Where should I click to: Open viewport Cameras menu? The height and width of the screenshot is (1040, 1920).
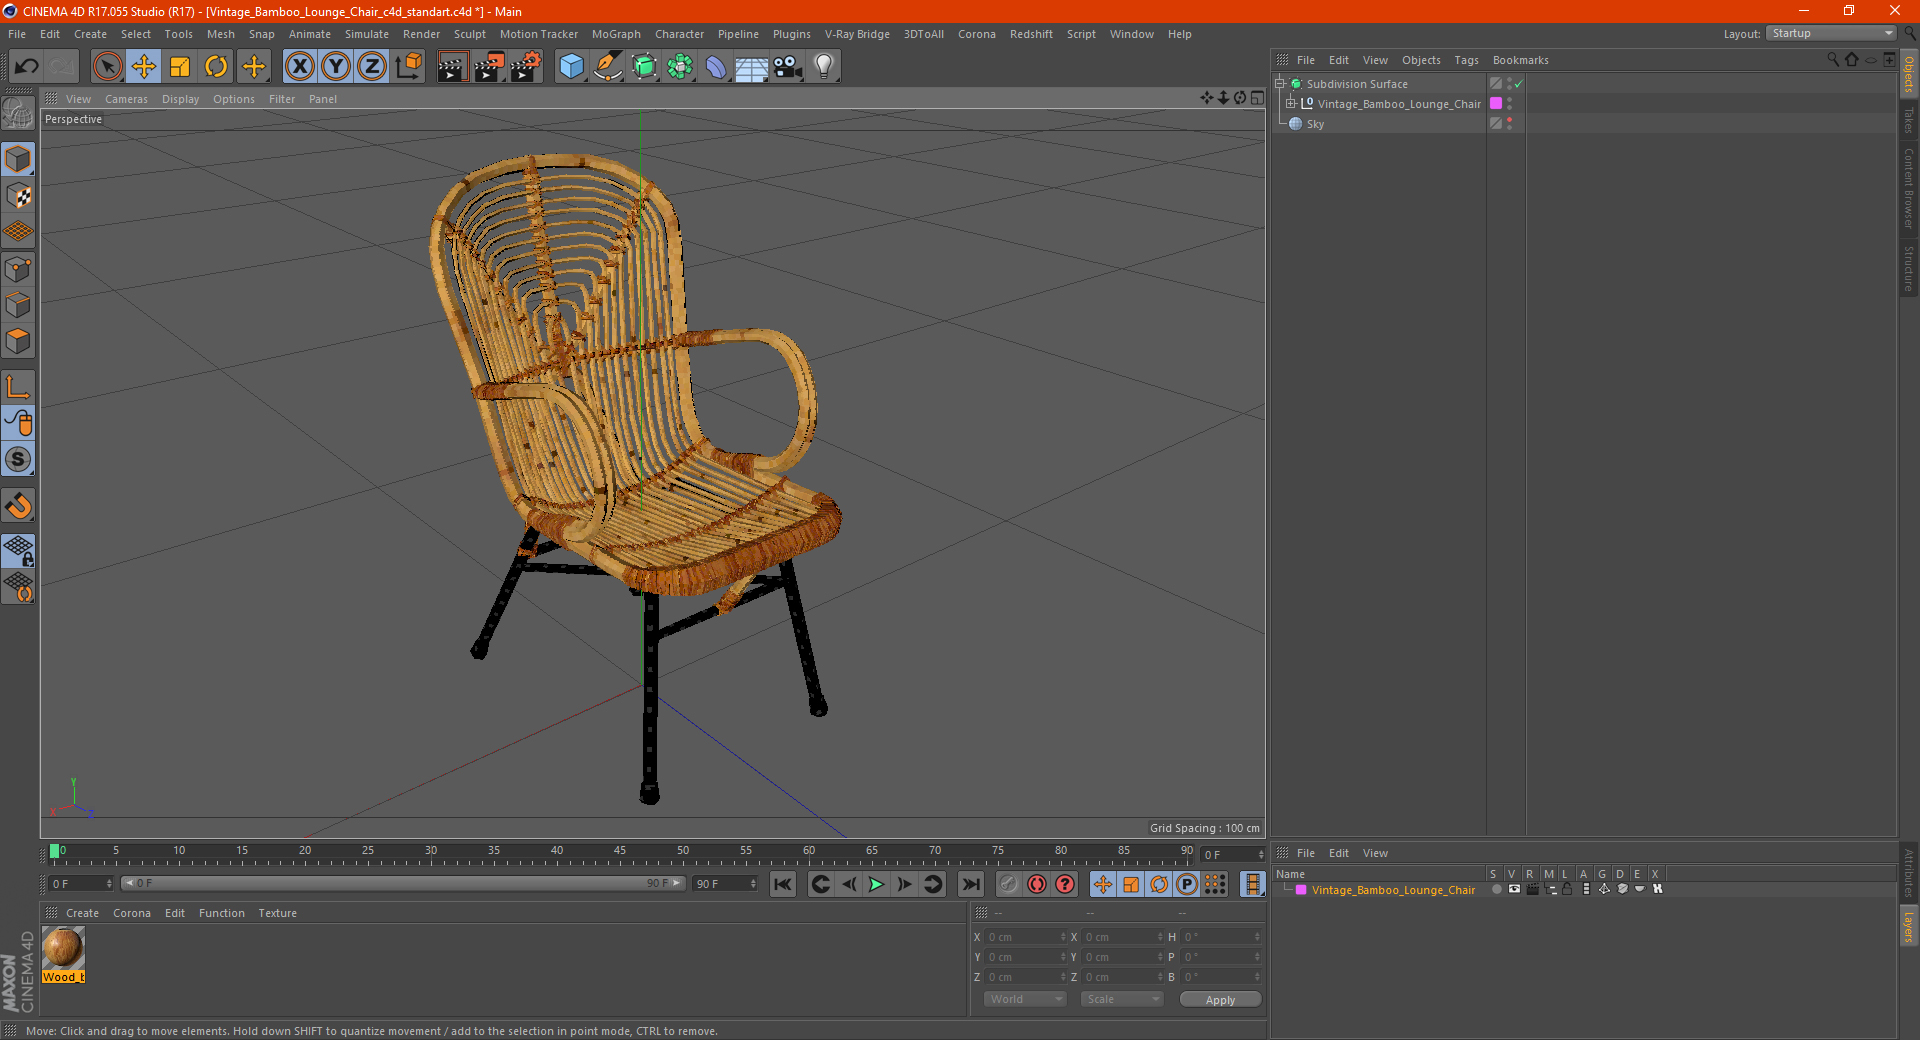coord(126,99)
